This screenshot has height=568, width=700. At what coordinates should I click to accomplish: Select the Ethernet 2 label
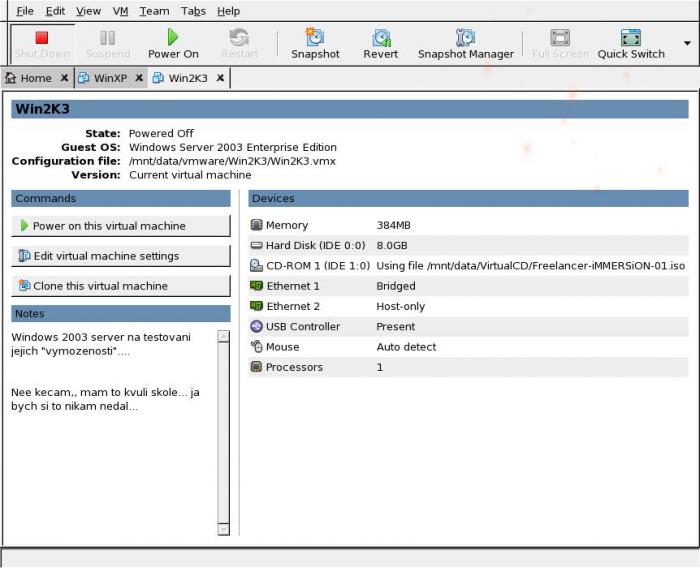[293, 306]
